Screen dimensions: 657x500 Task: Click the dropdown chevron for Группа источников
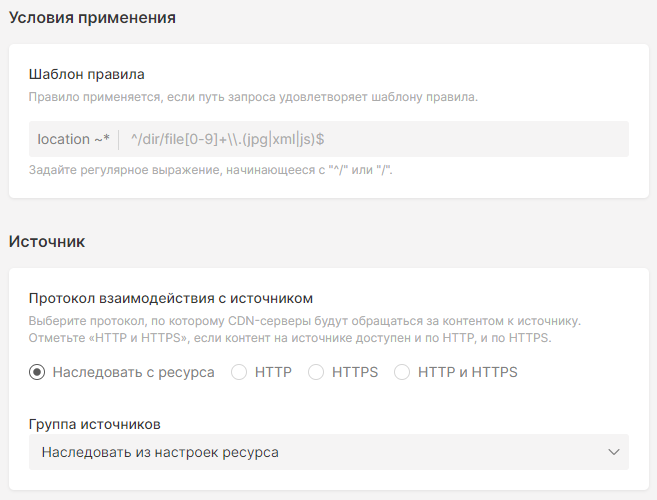click(613, 452)
